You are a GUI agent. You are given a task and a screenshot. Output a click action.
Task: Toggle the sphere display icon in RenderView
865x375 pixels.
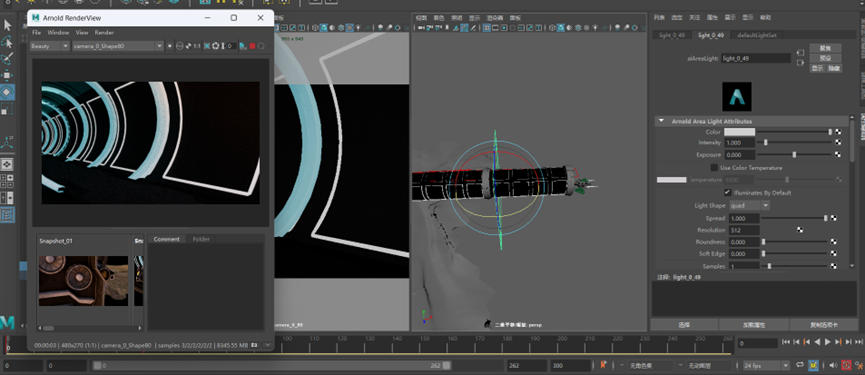(179, 46)
